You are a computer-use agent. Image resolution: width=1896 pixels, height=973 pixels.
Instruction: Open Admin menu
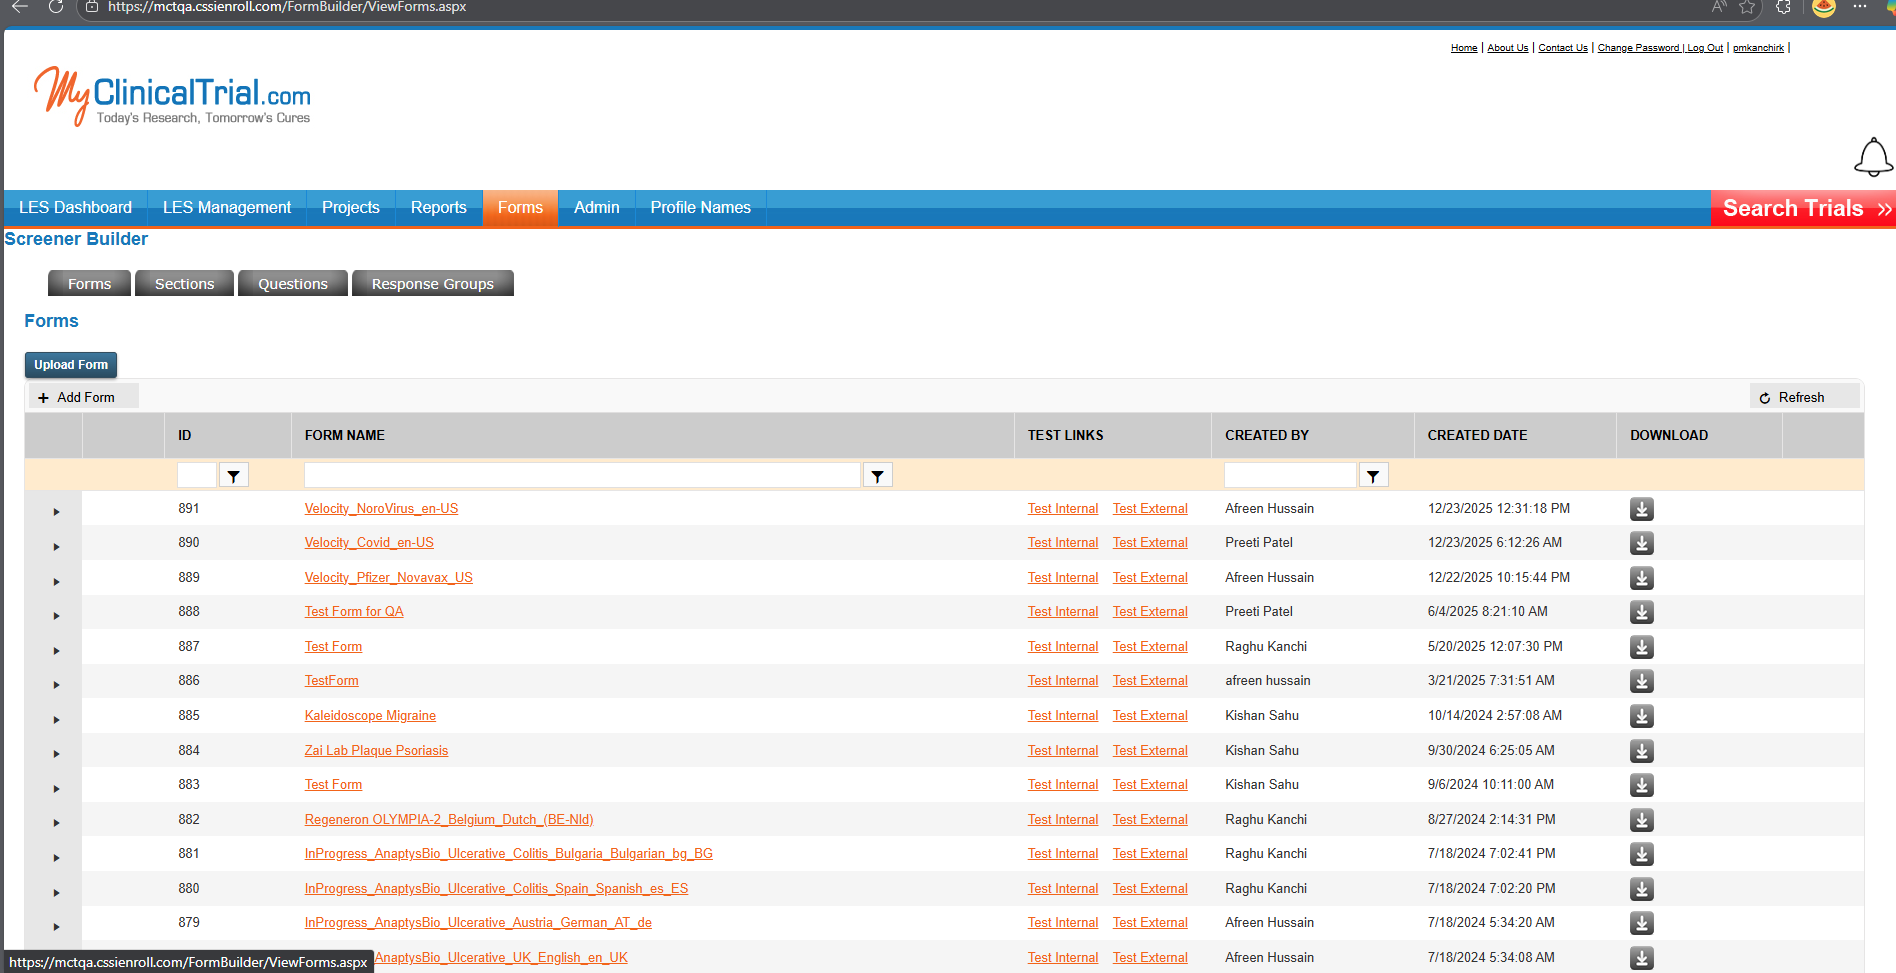tap(597, 208)
